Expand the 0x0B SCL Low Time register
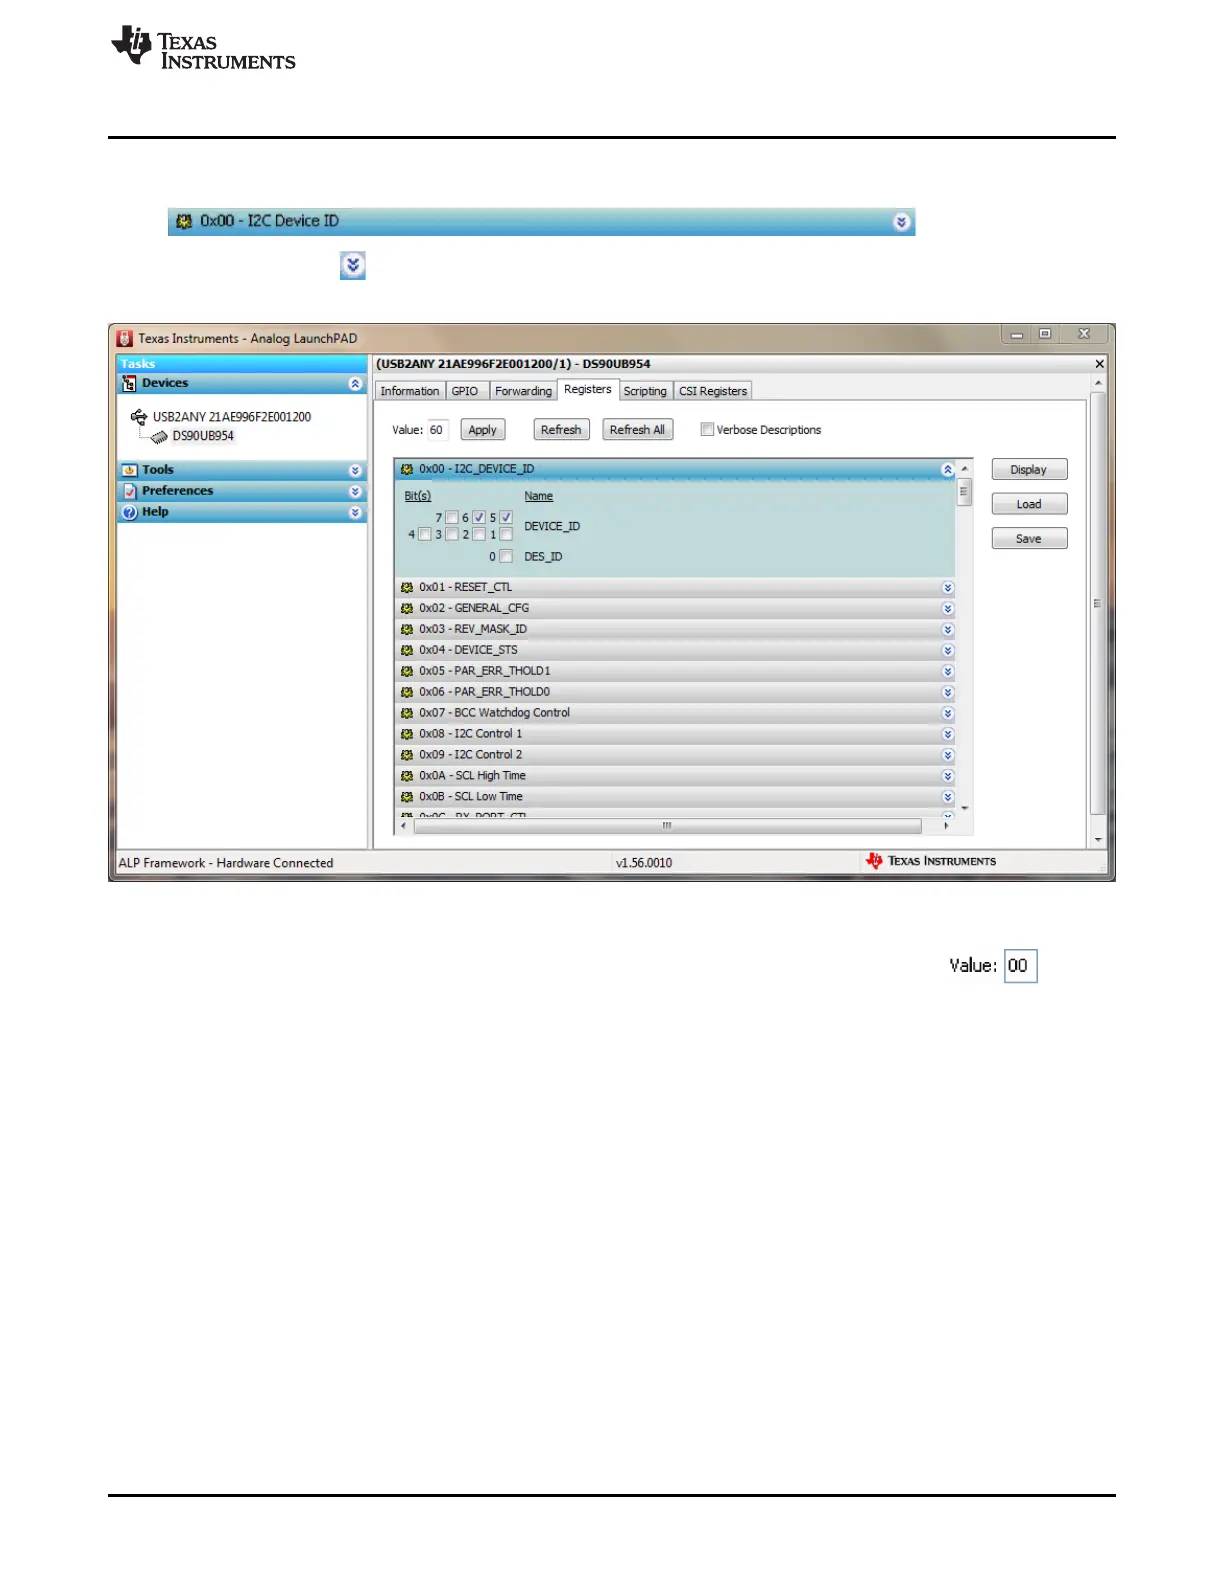The image size is (1224, 1584). tap(947, 798)
